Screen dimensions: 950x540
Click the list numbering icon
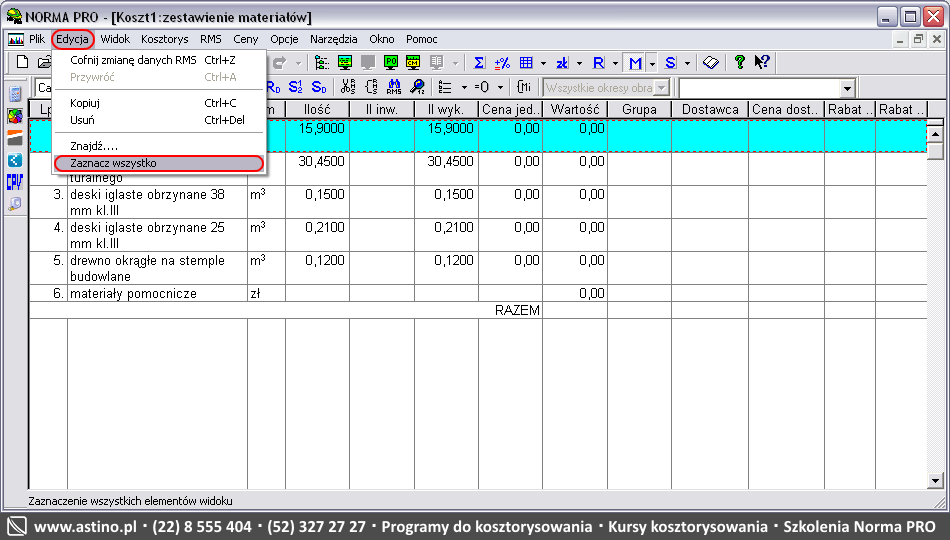(445, 87)
